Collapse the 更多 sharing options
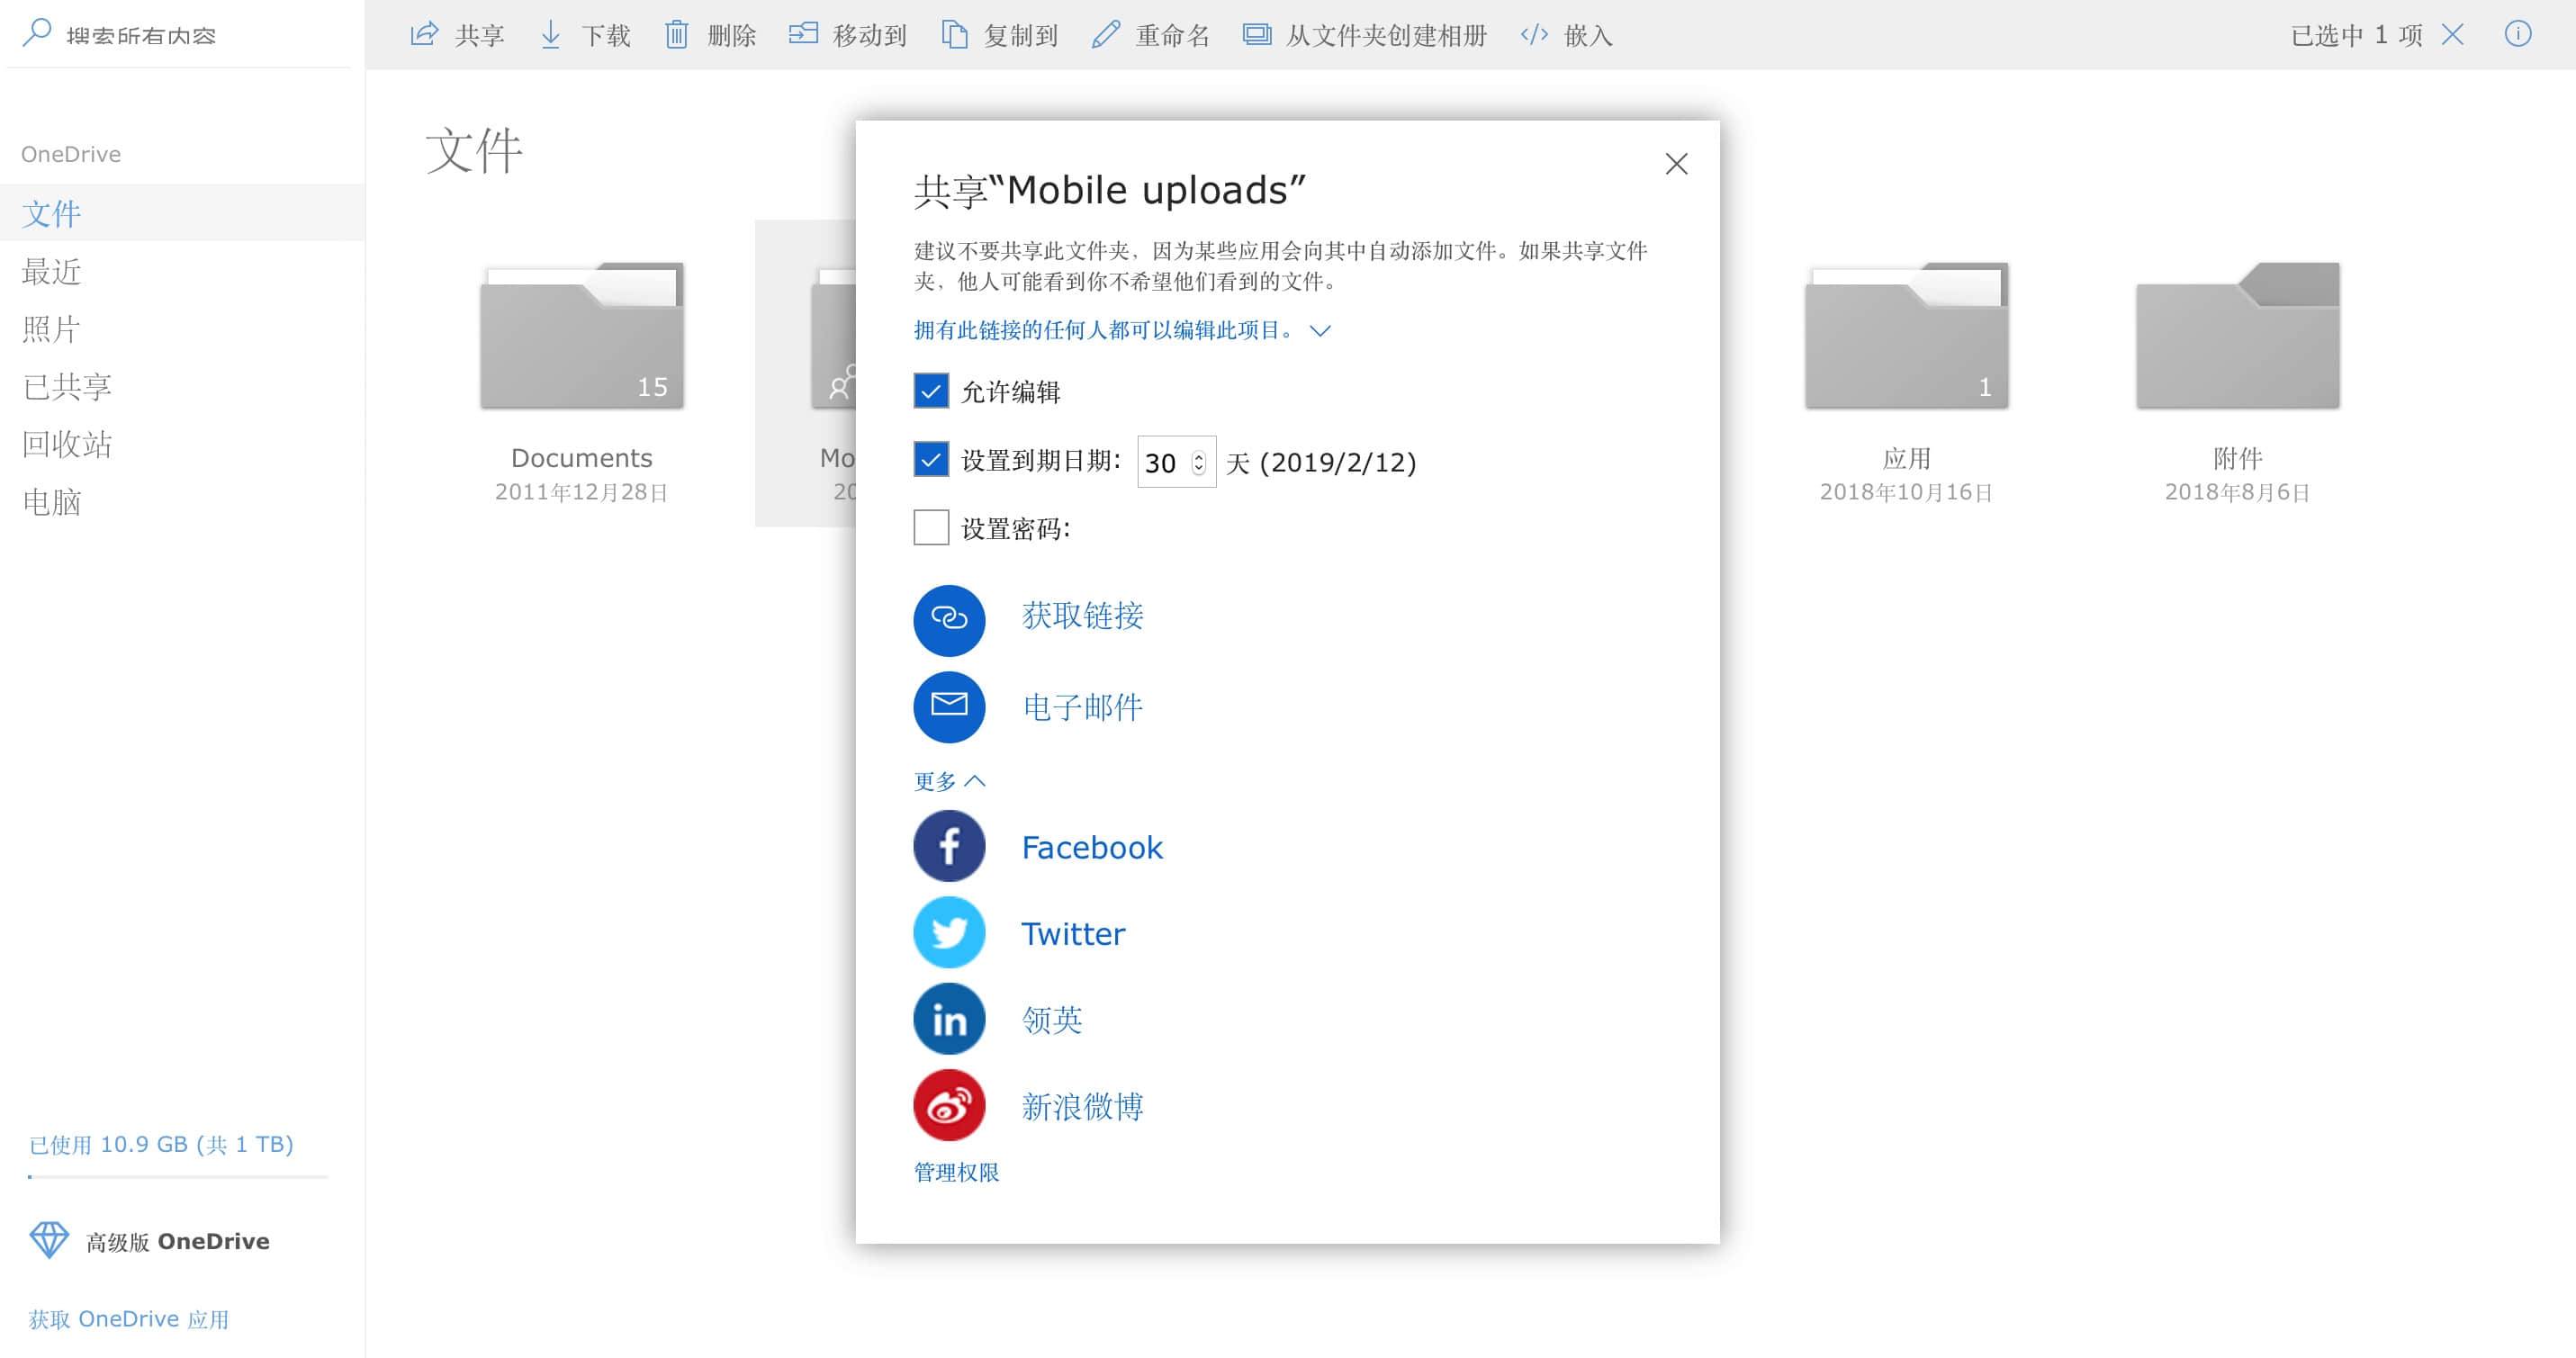 click(x=949, y=781)
